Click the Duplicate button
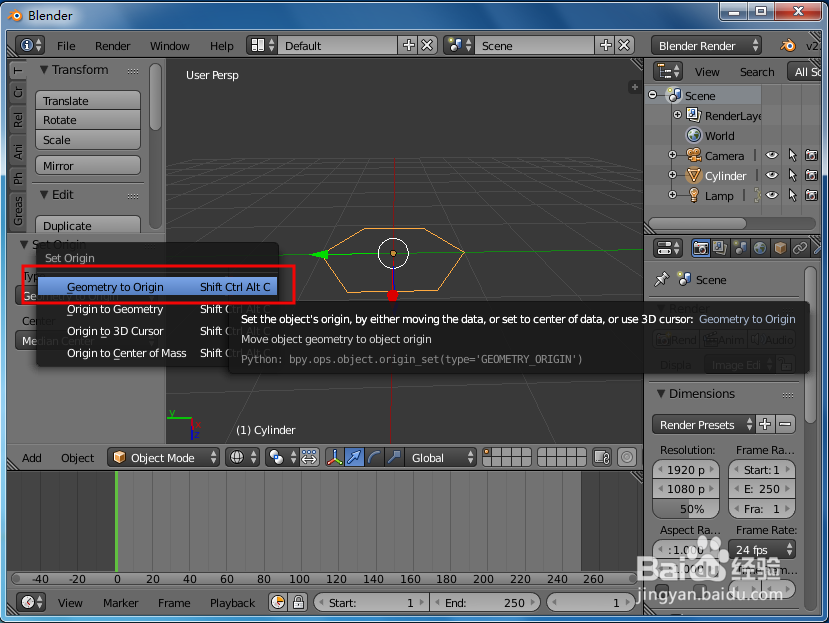 pos(88,225)
